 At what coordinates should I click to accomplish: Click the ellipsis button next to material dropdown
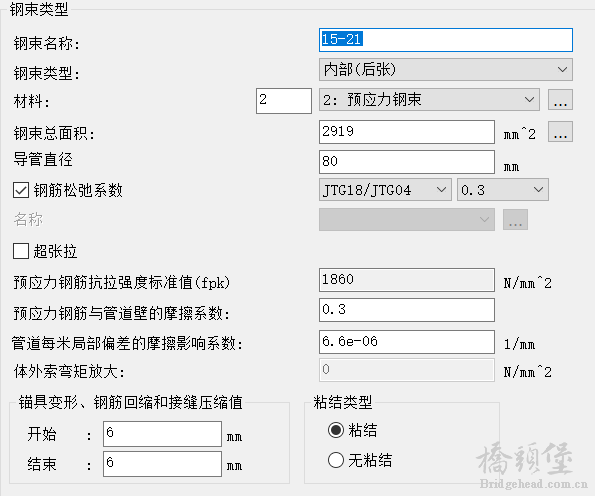point(560,100)
